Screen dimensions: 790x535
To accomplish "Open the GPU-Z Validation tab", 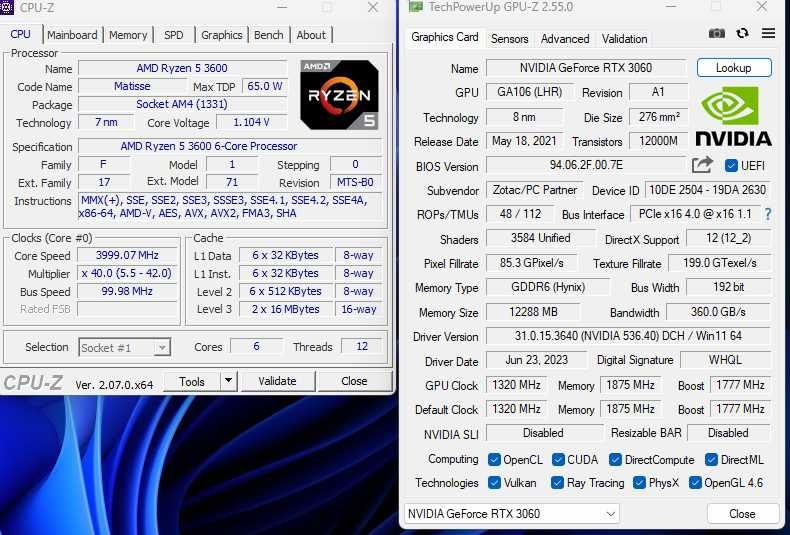I will coord(624,39).
